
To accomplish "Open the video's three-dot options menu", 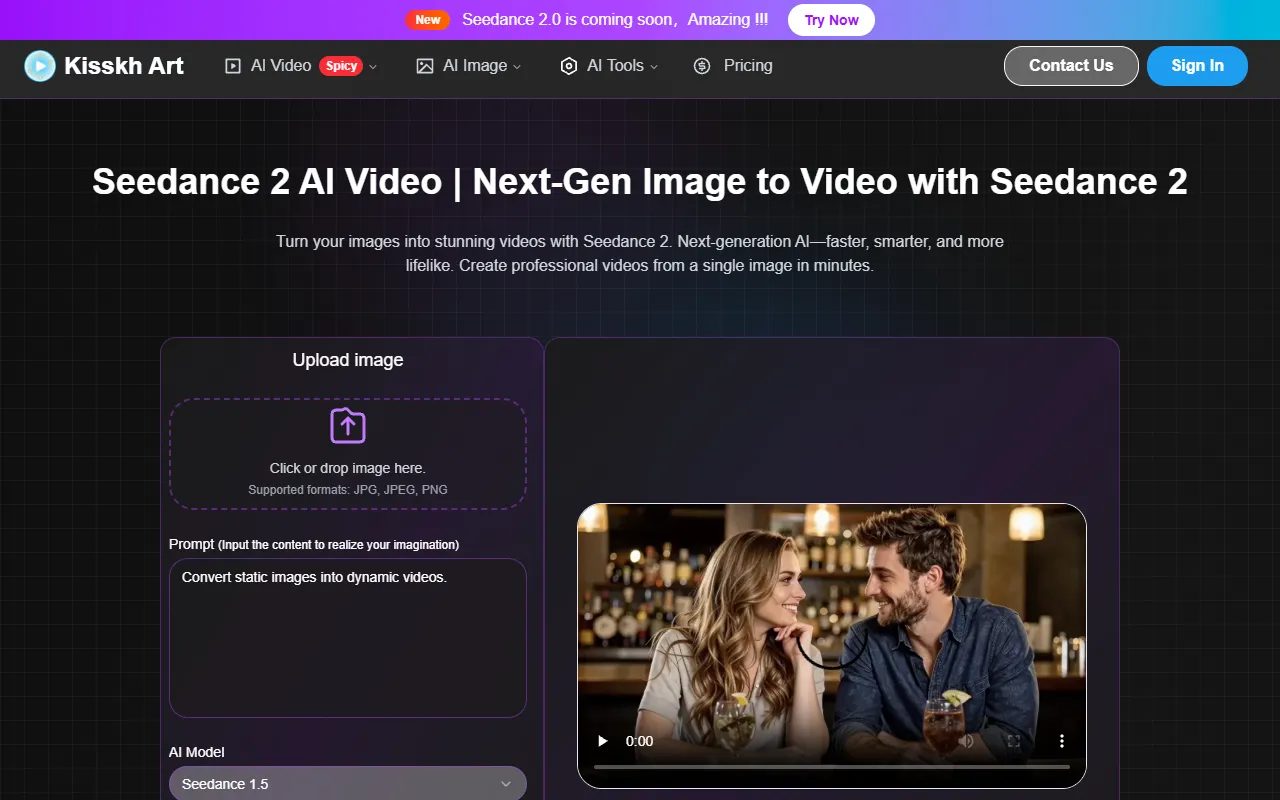I will click(1061, 741).
